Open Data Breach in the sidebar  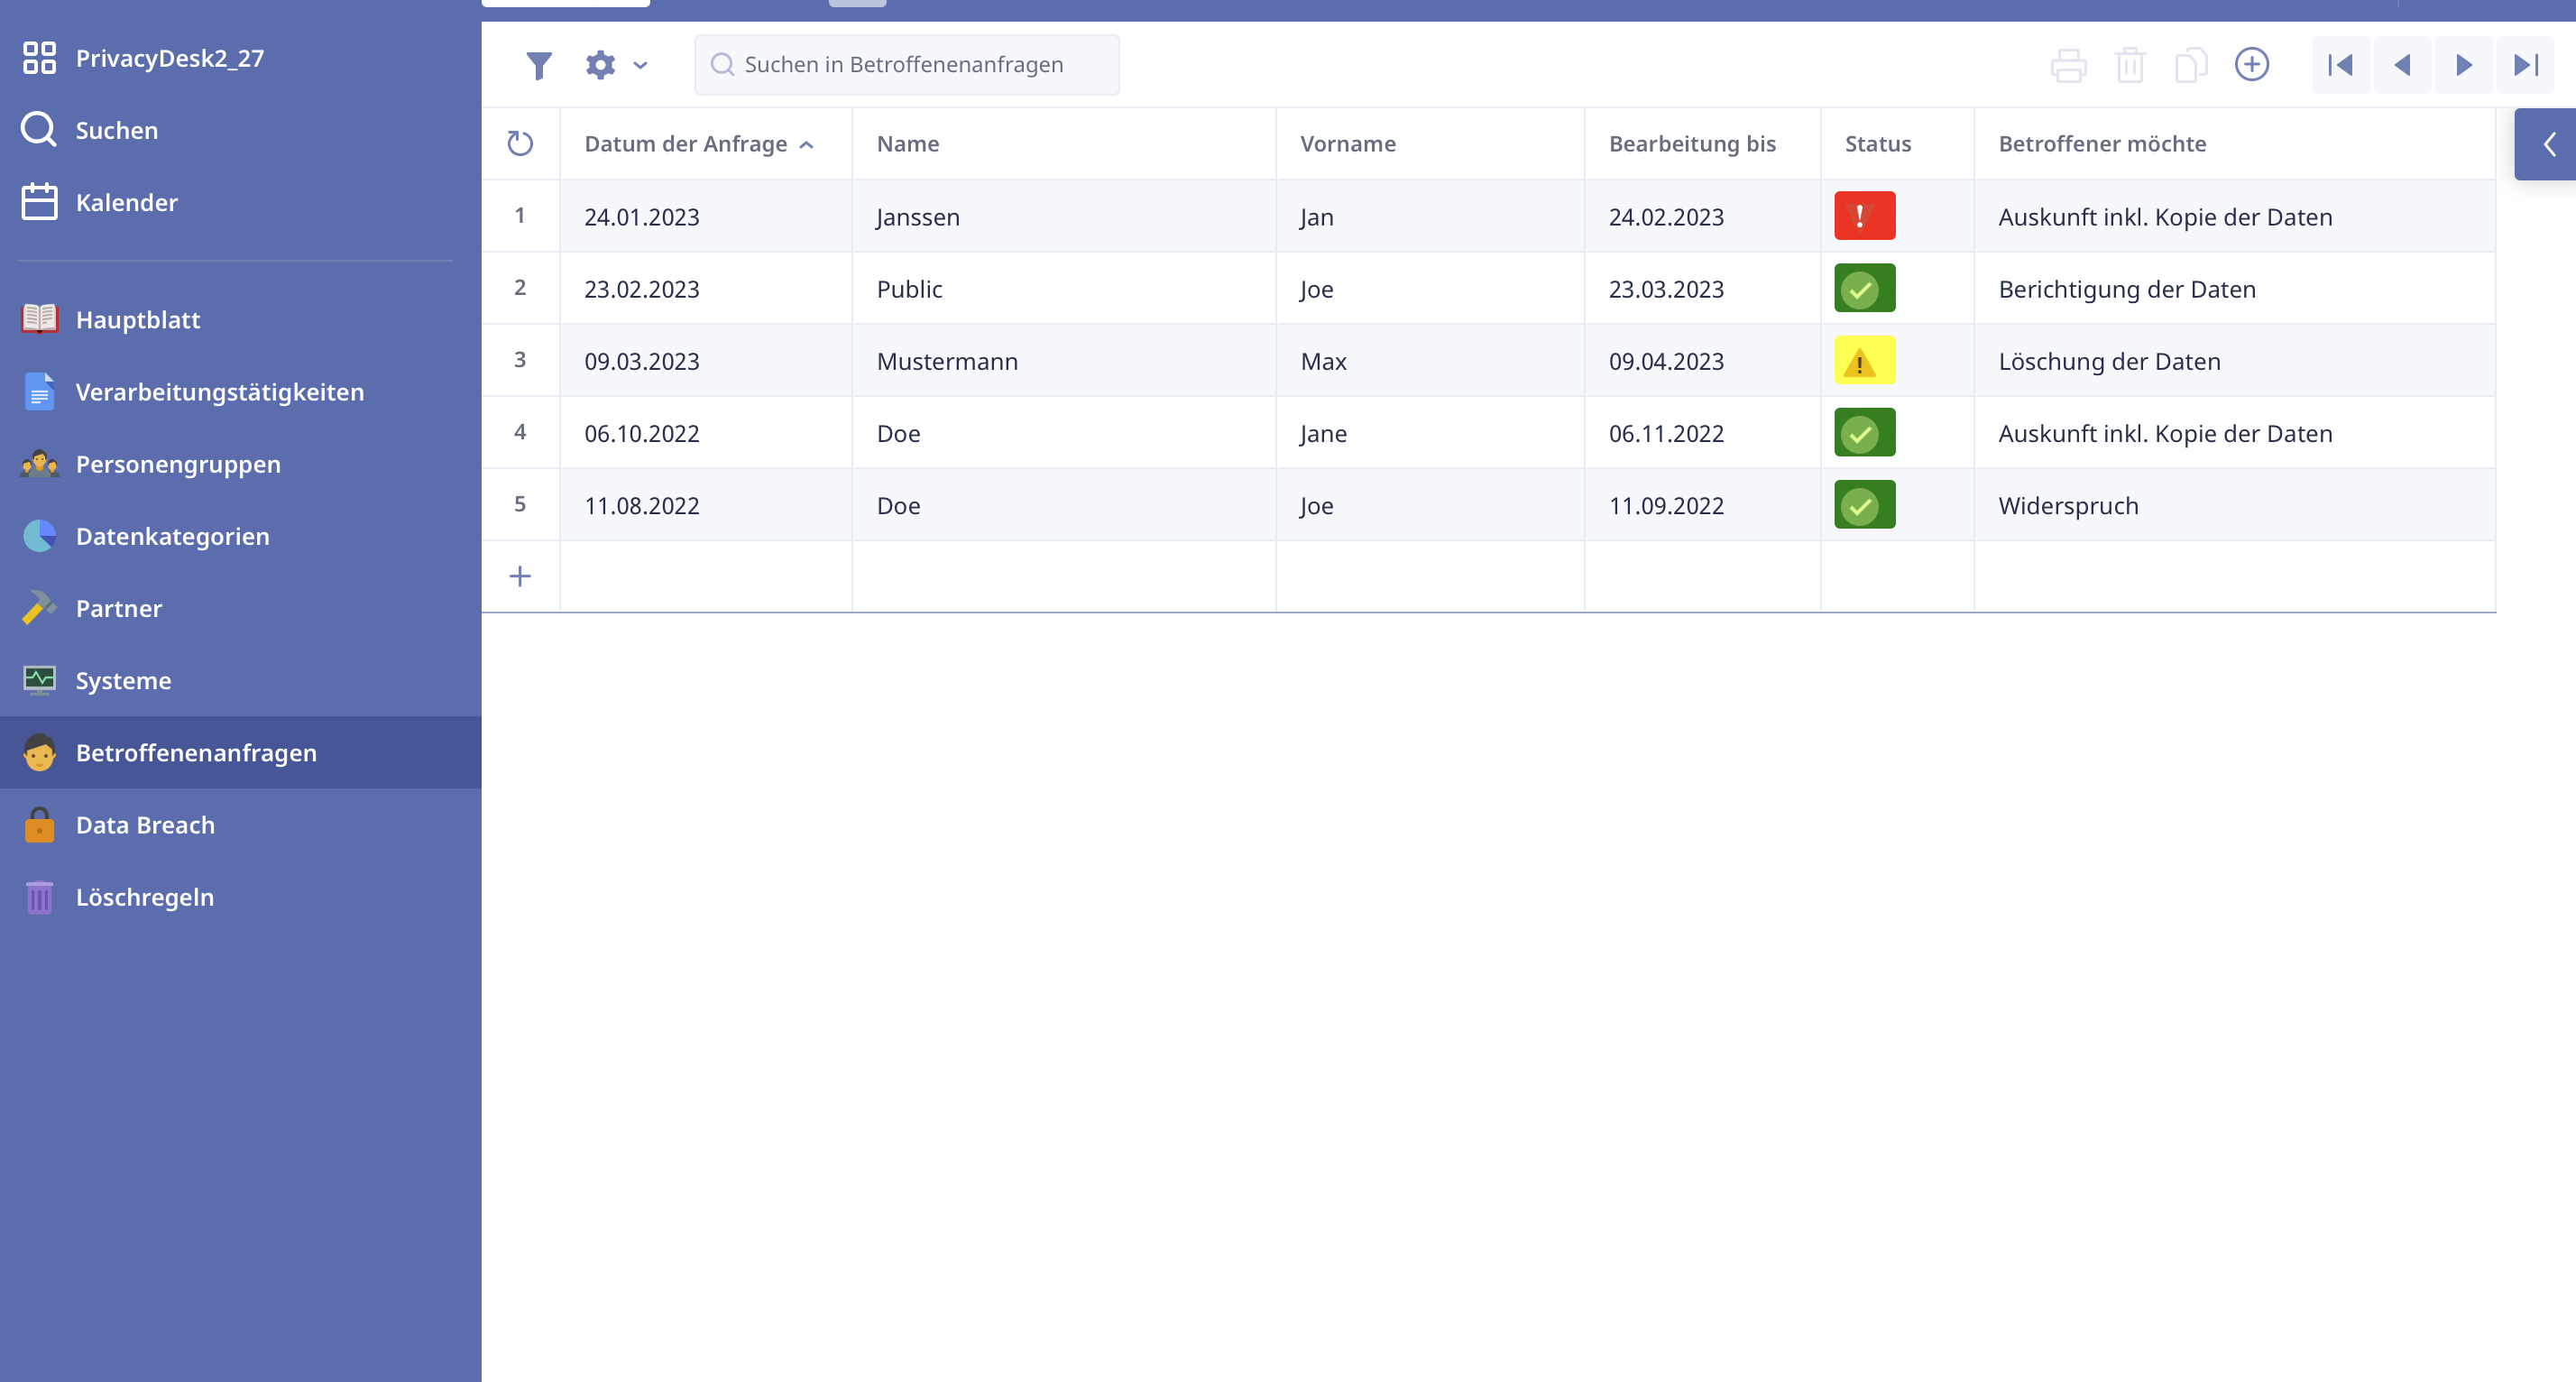[x=145, y=825]
